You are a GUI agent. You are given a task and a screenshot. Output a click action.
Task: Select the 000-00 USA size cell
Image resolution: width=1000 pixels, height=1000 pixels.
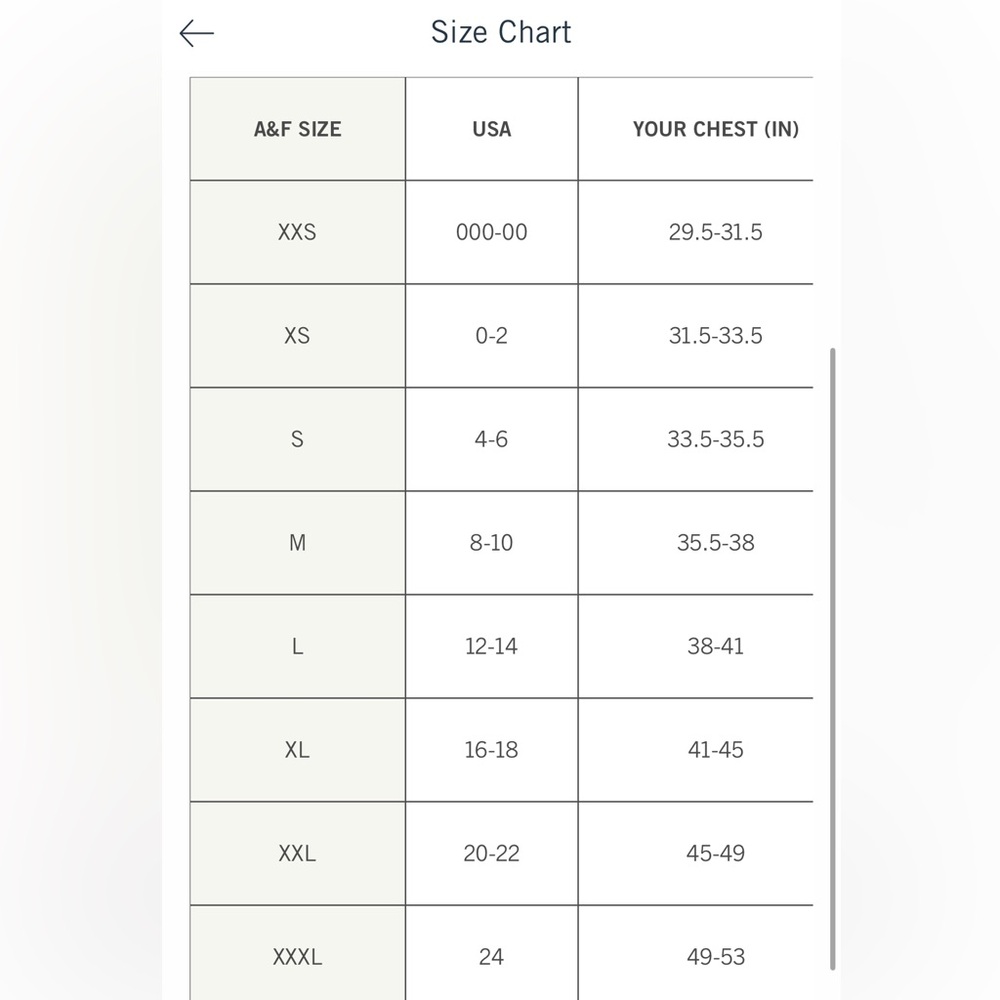(x=492, y=232)
